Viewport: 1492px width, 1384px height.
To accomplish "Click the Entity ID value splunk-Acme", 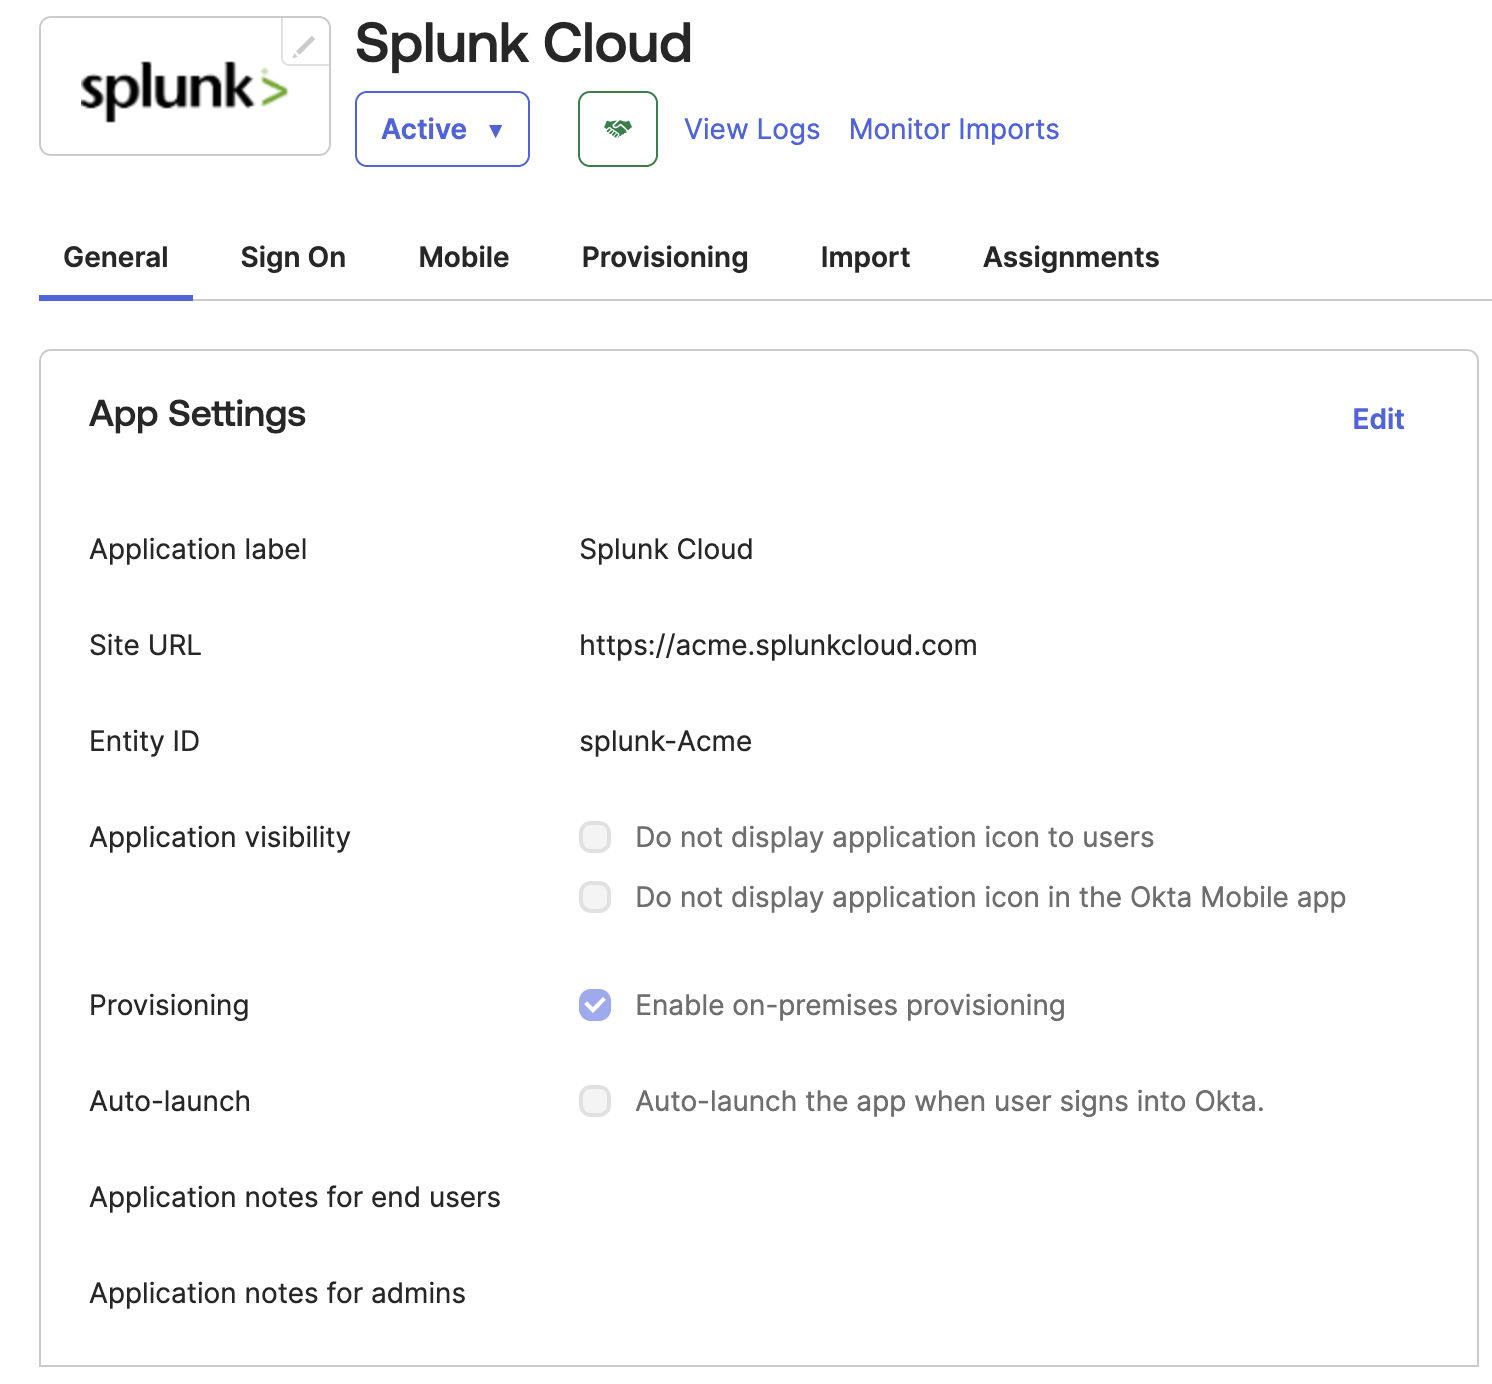I will pos(665,741).
